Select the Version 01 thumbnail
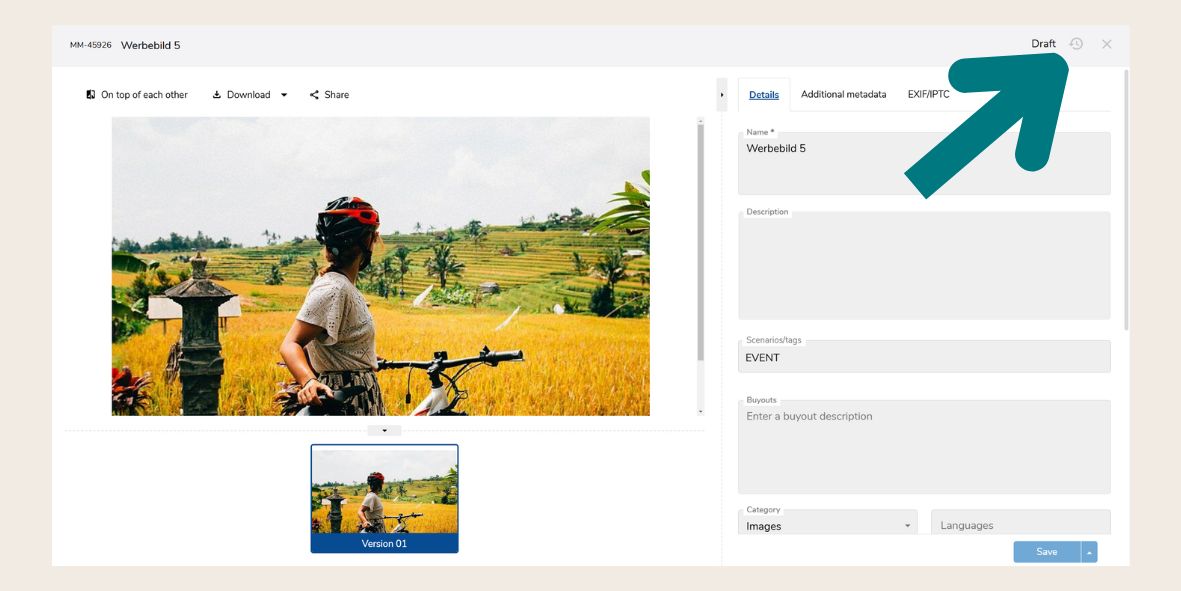The width and height of the screenshot is (1181, 591). tap(384, 498)
